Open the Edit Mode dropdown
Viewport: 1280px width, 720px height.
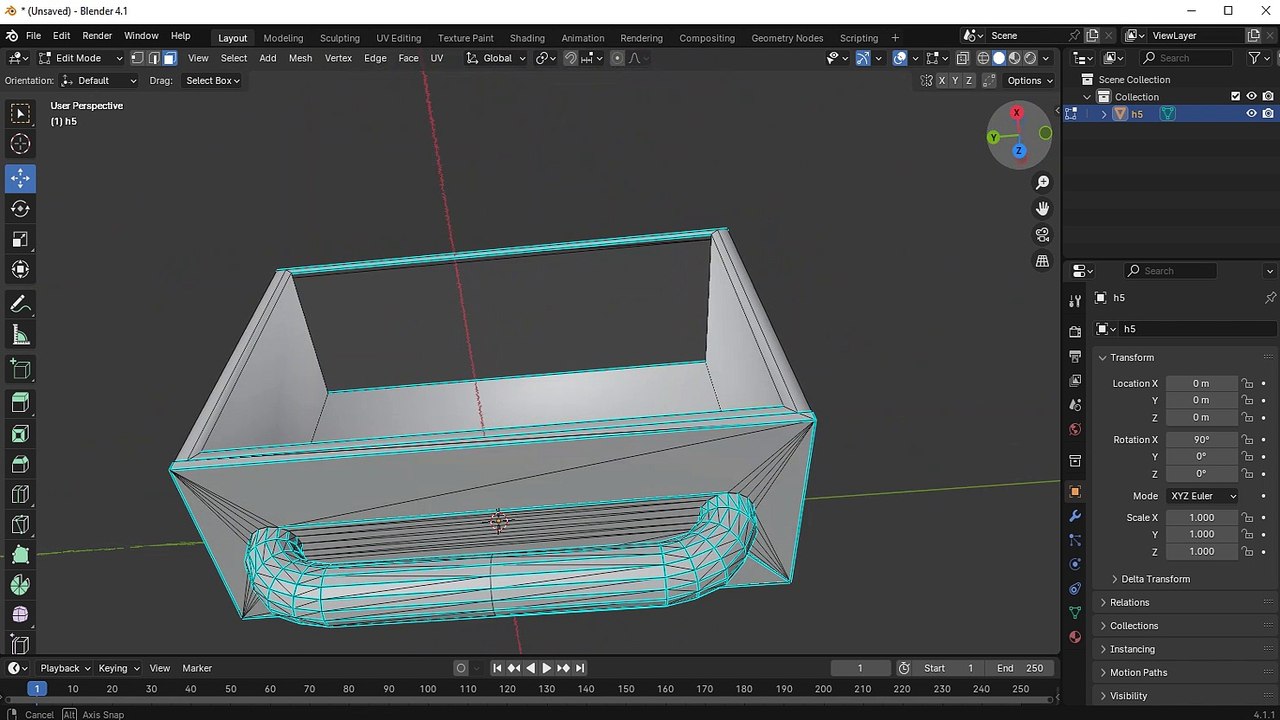point(80,58)
